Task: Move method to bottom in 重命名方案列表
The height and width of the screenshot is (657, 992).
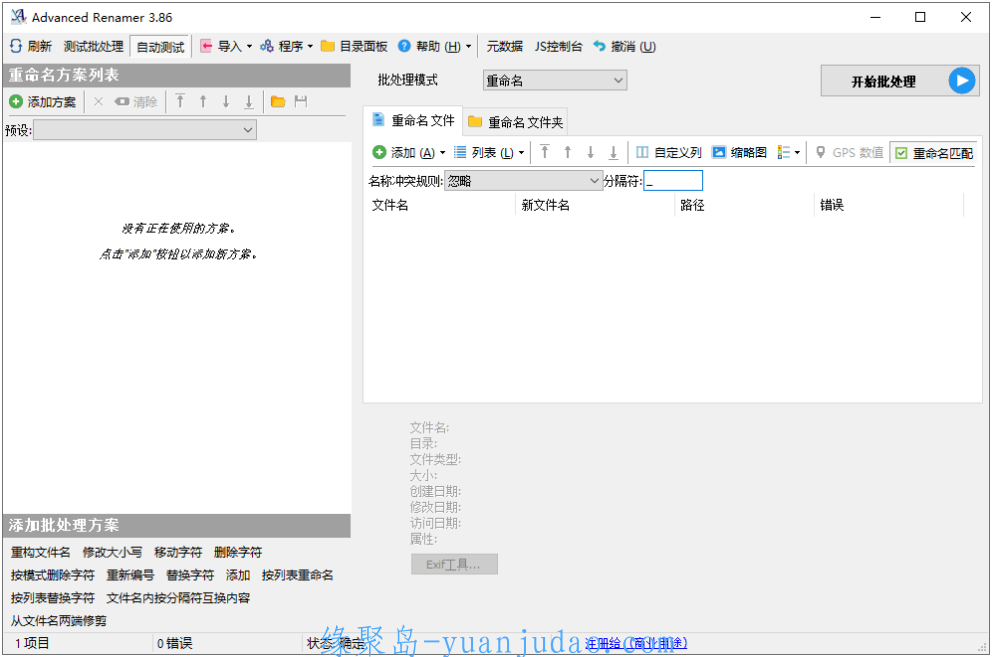Action: 249,101
